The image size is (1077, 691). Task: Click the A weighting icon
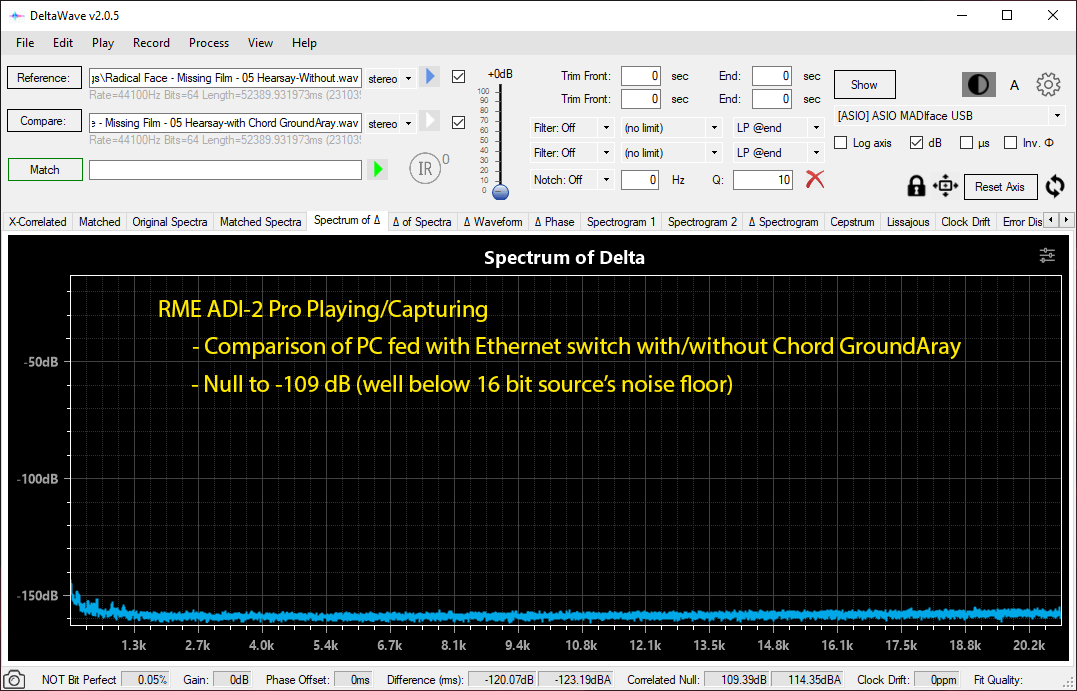pyautogui.click(x=1014, y=85)
